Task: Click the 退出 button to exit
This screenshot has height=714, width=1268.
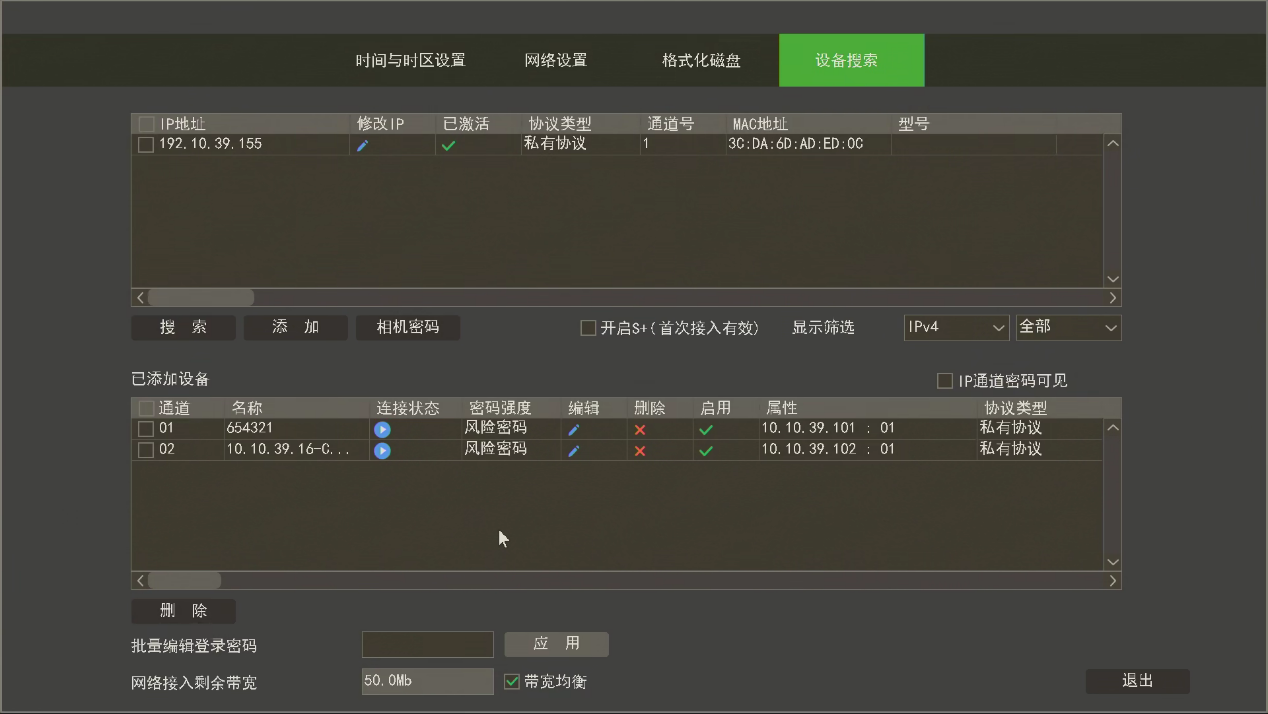Action: 1137,680
